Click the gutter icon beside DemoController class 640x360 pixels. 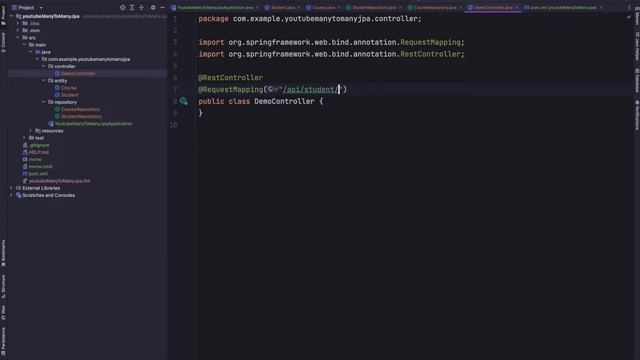[184, 101]
